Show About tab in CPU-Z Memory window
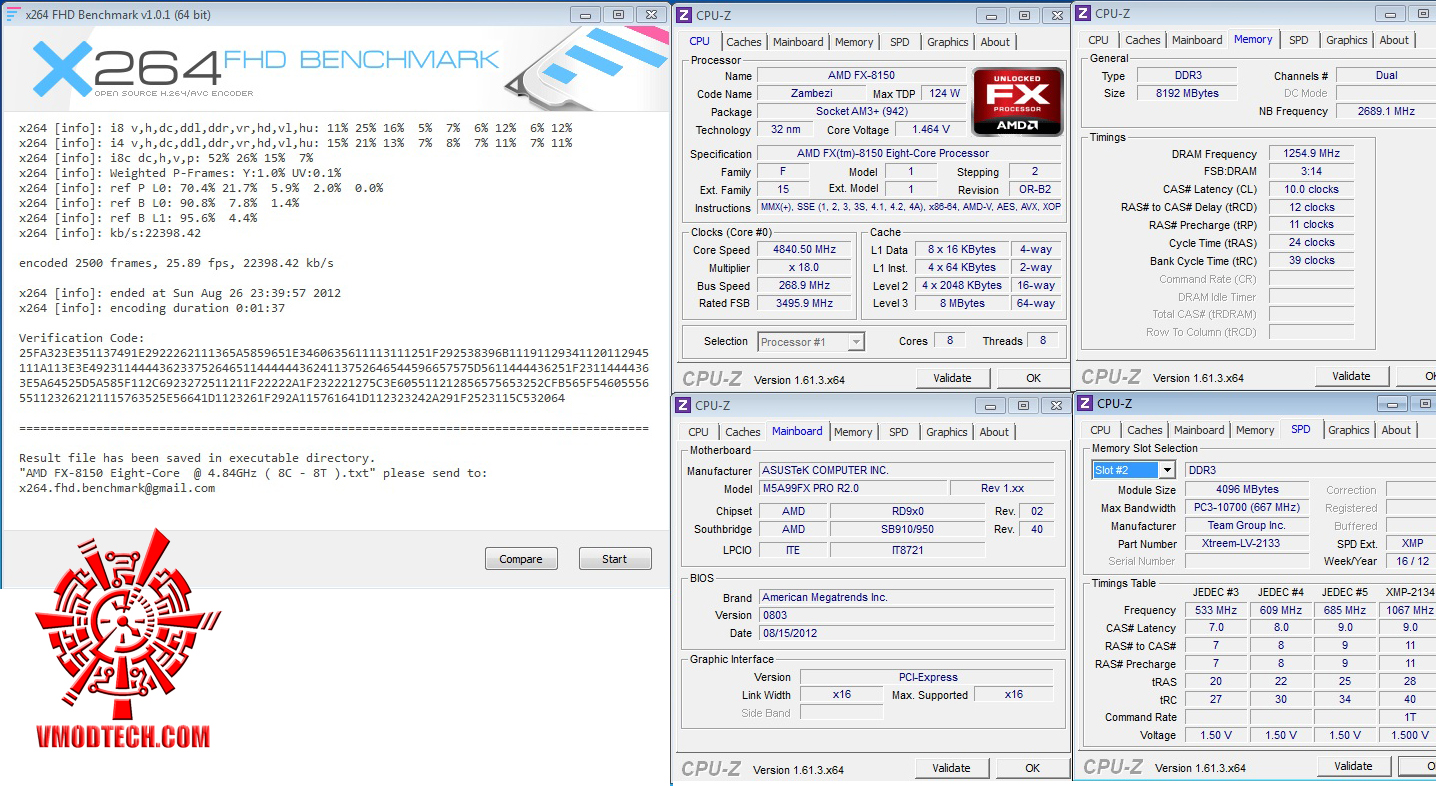Image resolution: width=1436 pixels, height=786 pixels. (1395, 40)
